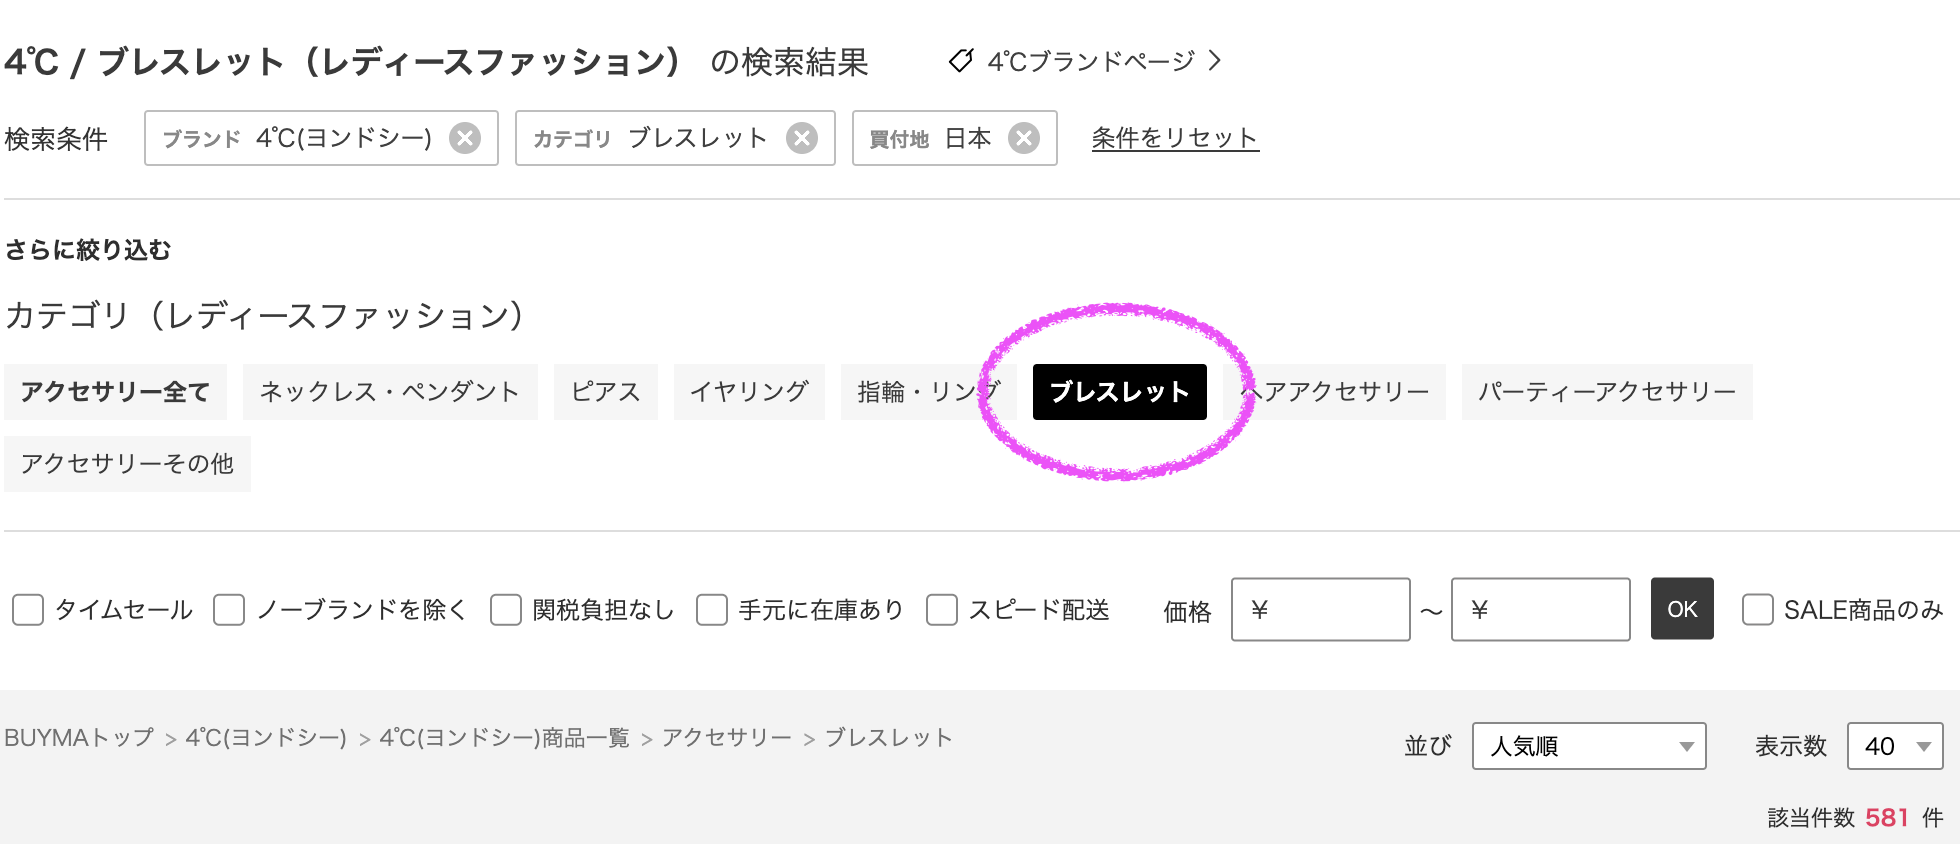Enable スピード配送 checkbox

(942, 610)
